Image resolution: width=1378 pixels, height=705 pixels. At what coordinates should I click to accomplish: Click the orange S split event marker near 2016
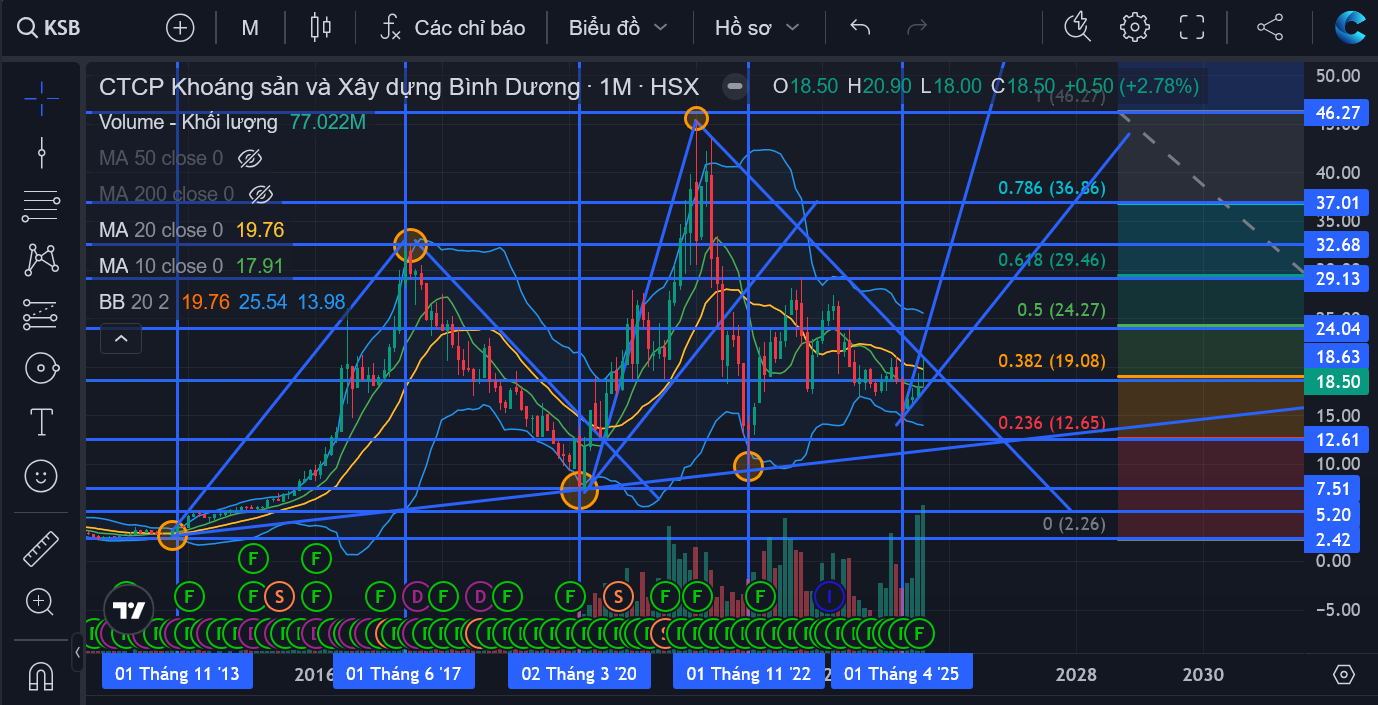[279, 597]
